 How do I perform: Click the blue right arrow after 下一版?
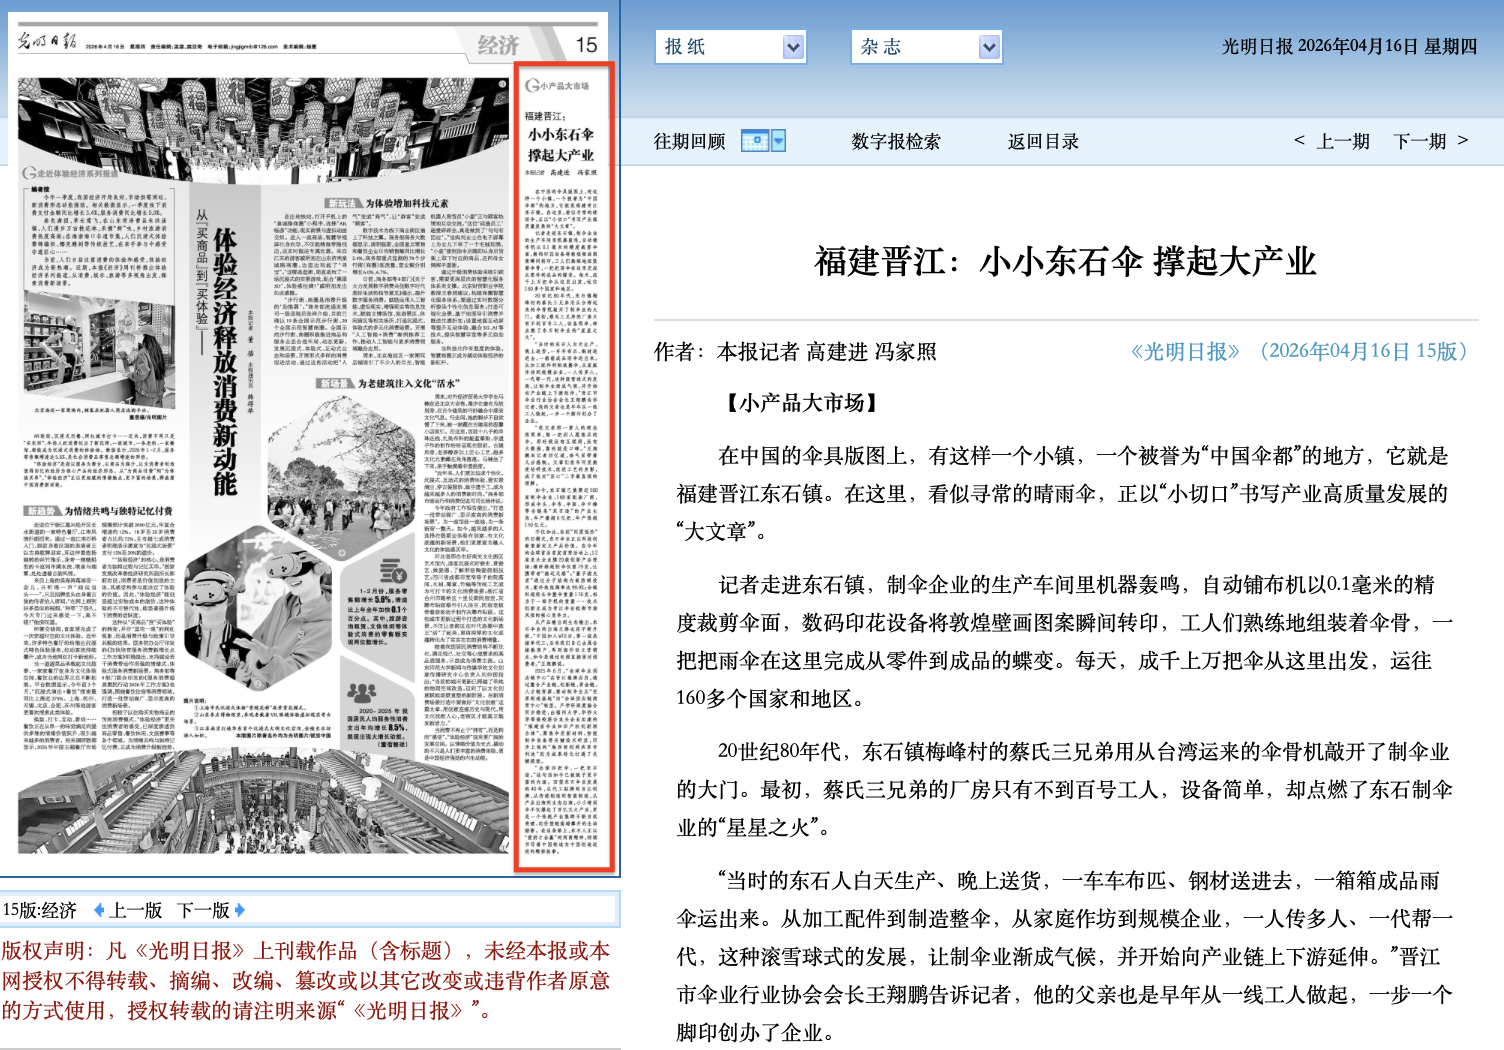click(x=239, y=910)
